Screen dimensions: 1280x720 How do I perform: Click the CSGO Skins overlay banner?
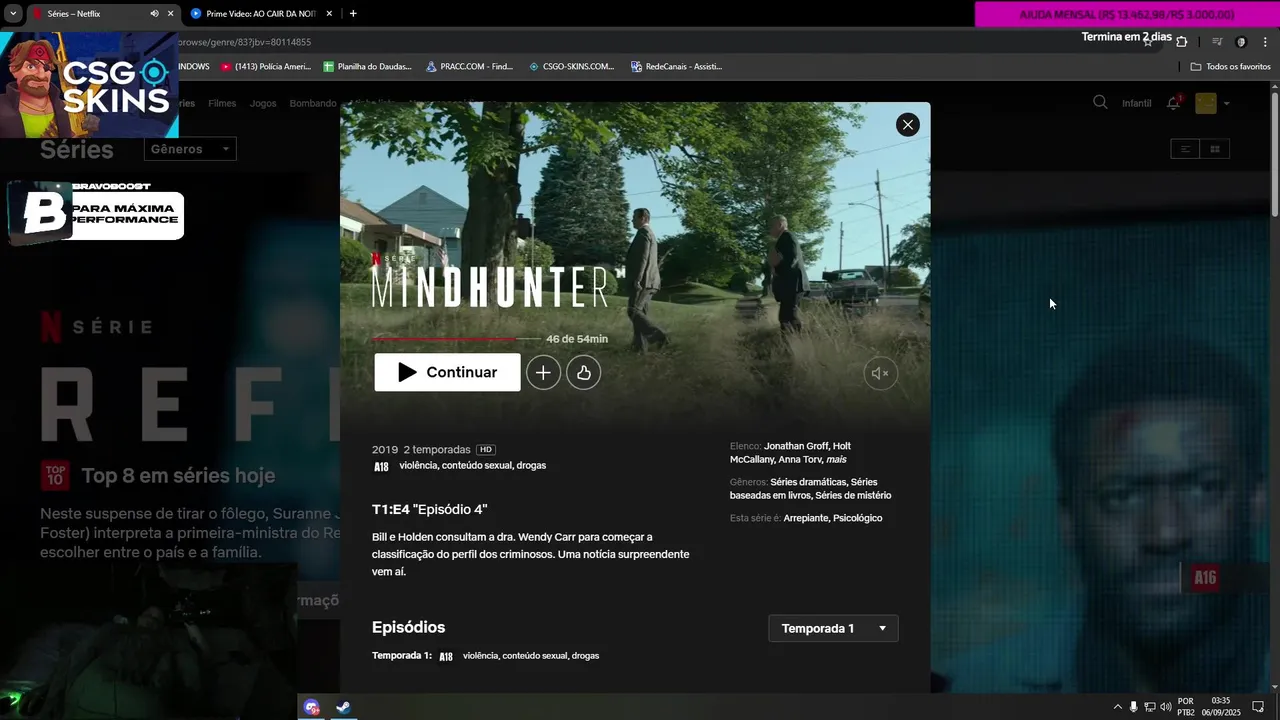[89, 85]
